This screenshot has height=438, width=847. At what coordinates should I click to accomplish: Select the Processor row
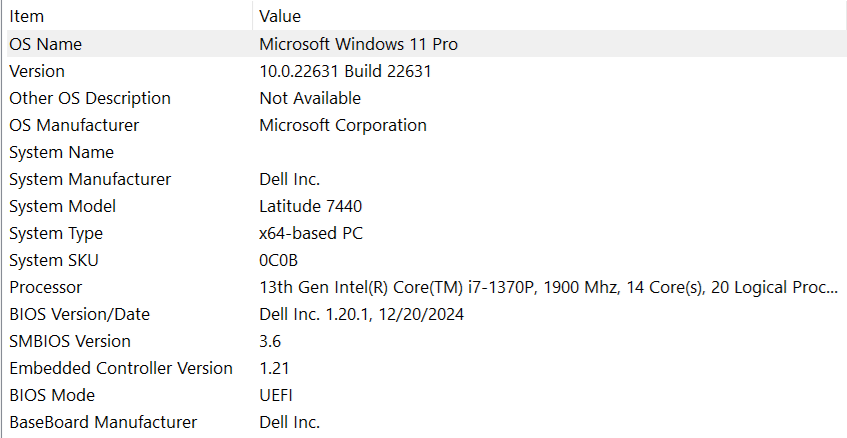click(x=45, y=287)
